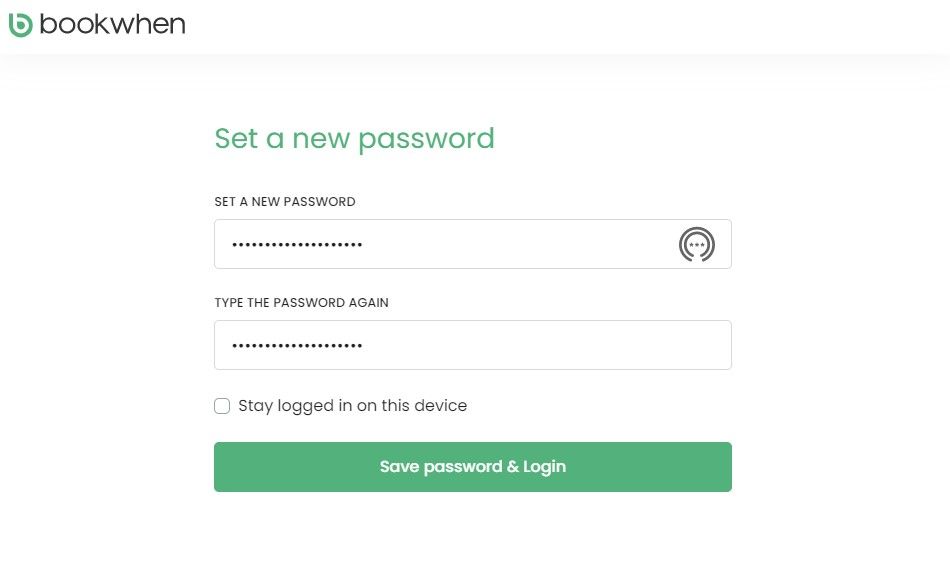Focus the "Set a new password" input field
The height and width of the screenshot is (588, 950).
(x=473, y=244)
